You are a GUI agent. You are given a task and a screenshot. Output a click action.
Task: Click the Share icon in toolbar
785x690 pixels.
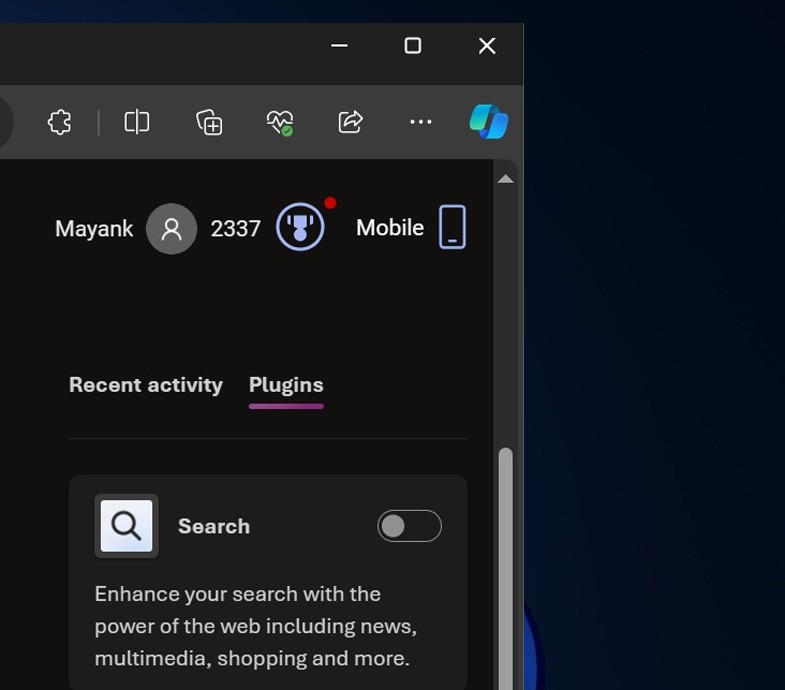350,122
